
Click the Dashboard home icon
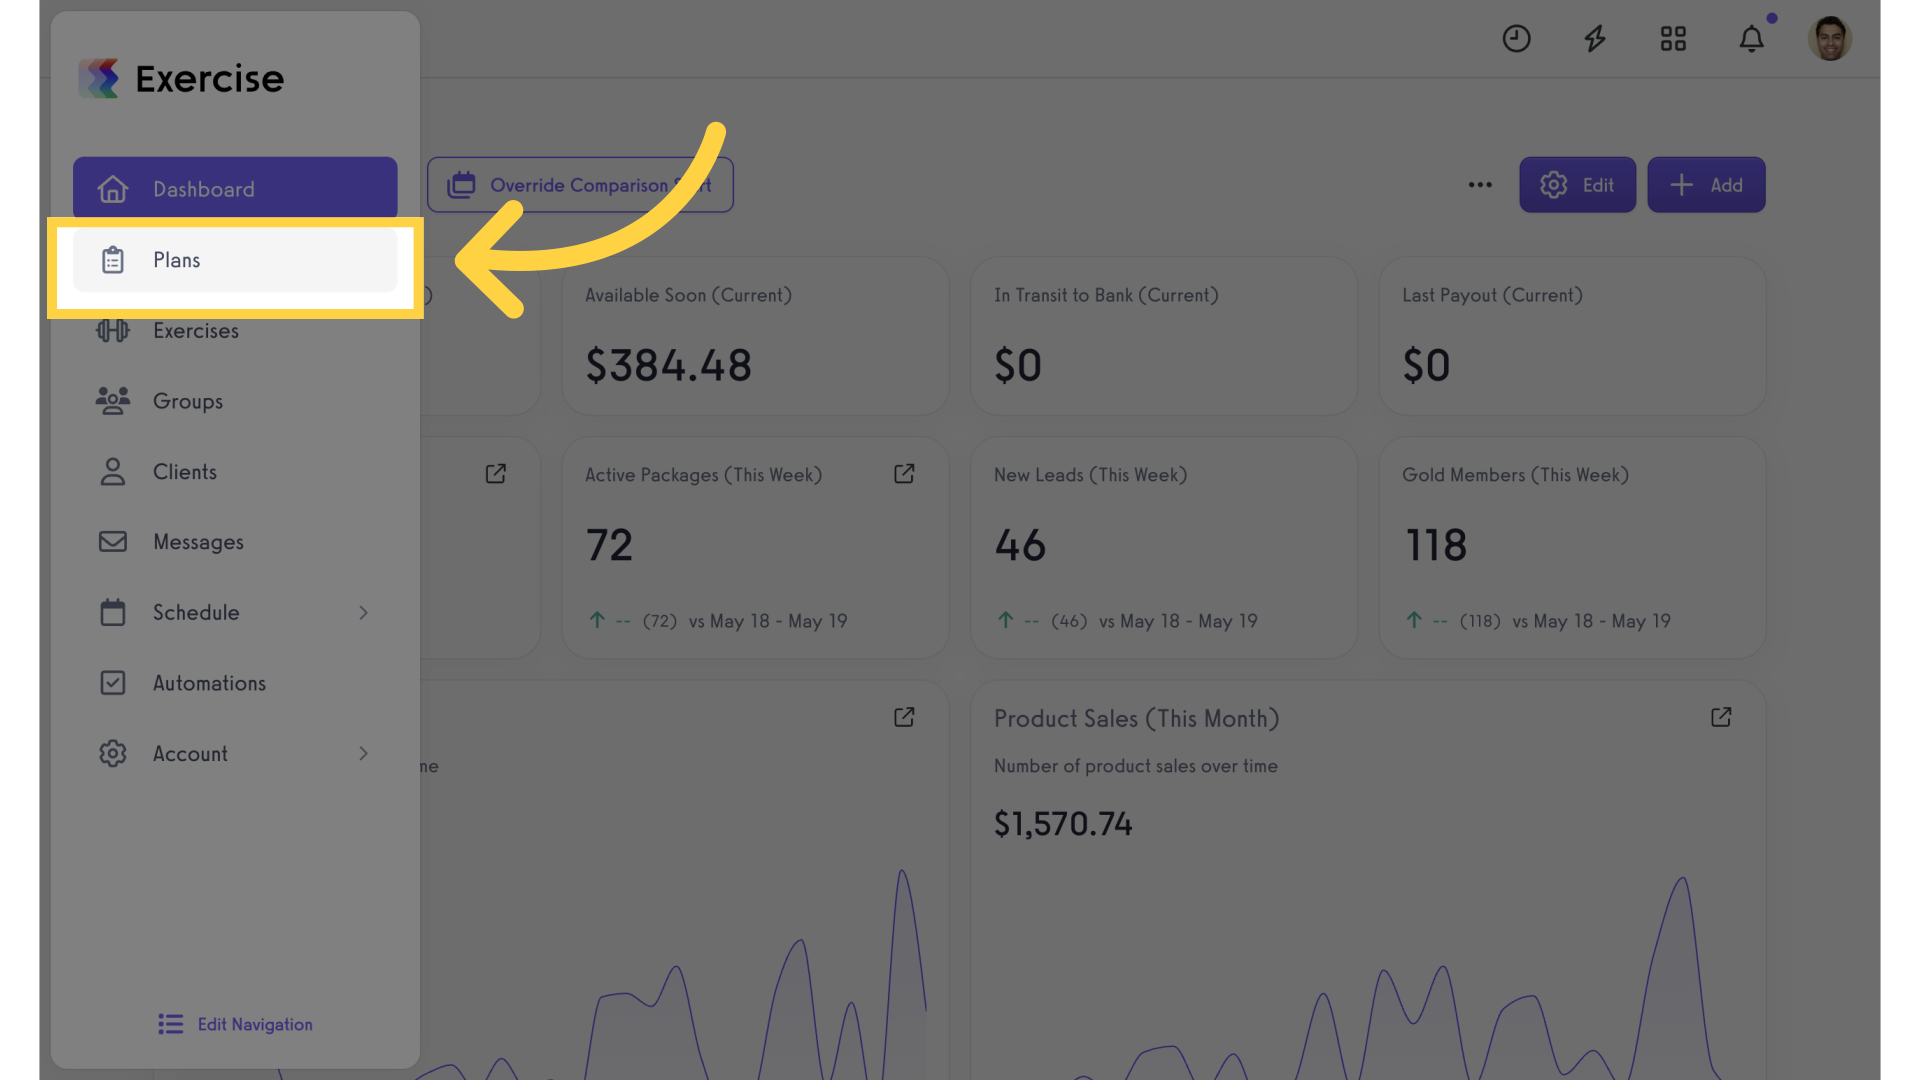[113, 189]
